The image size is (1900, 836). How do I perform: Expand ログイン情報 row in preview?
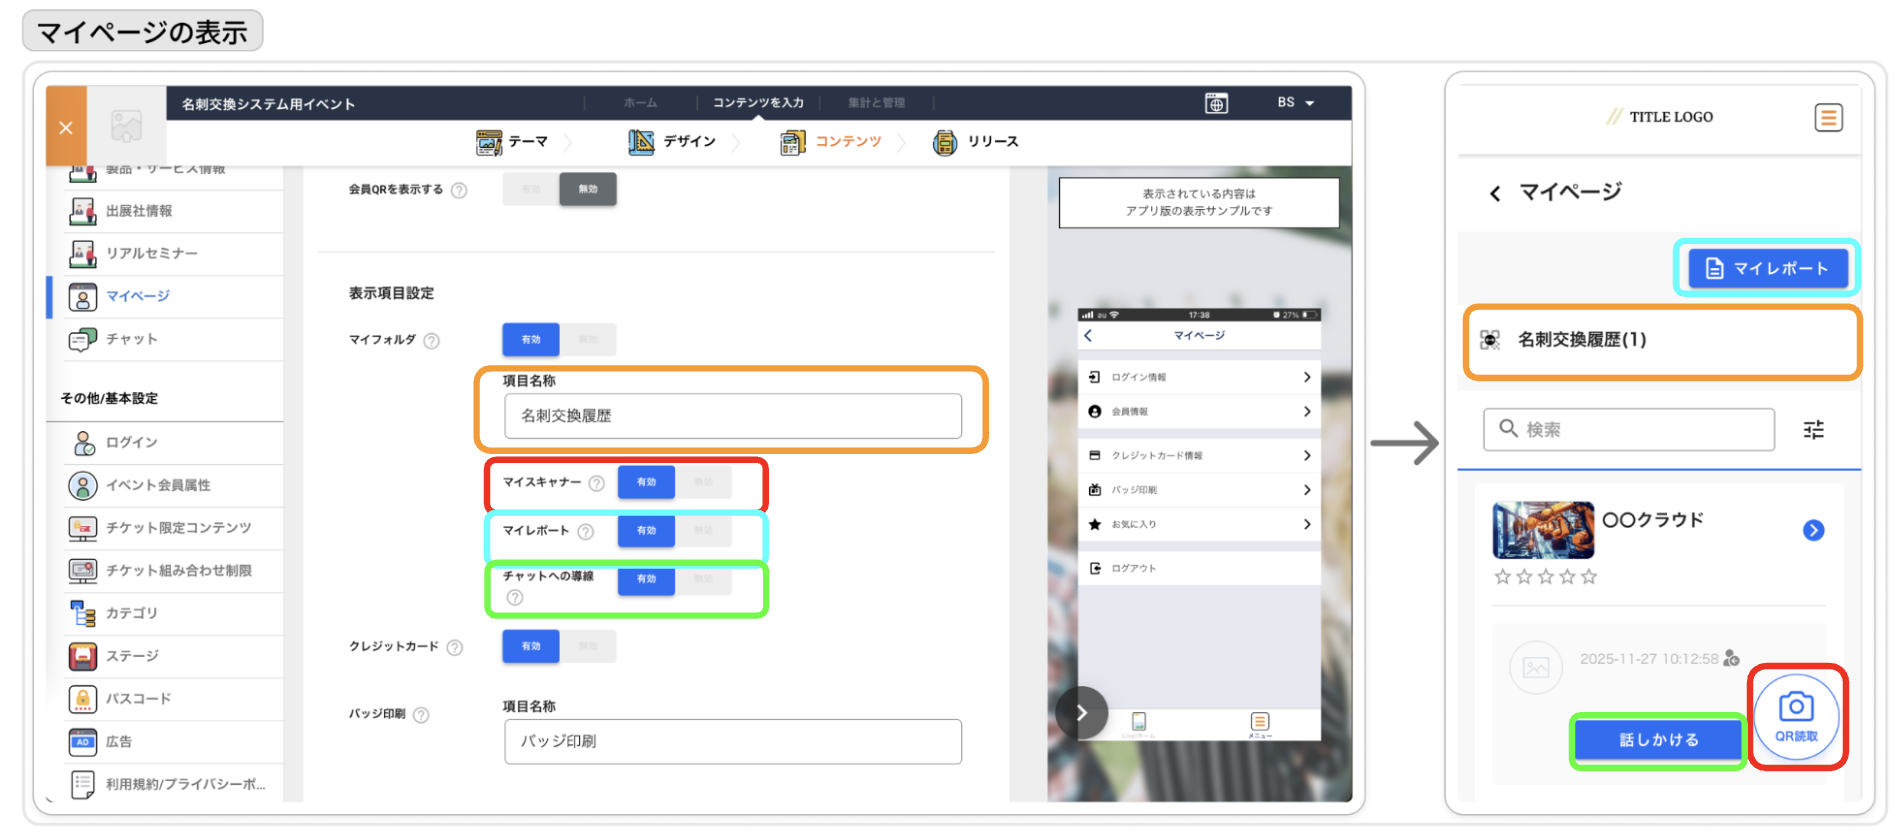point(1199,377)
